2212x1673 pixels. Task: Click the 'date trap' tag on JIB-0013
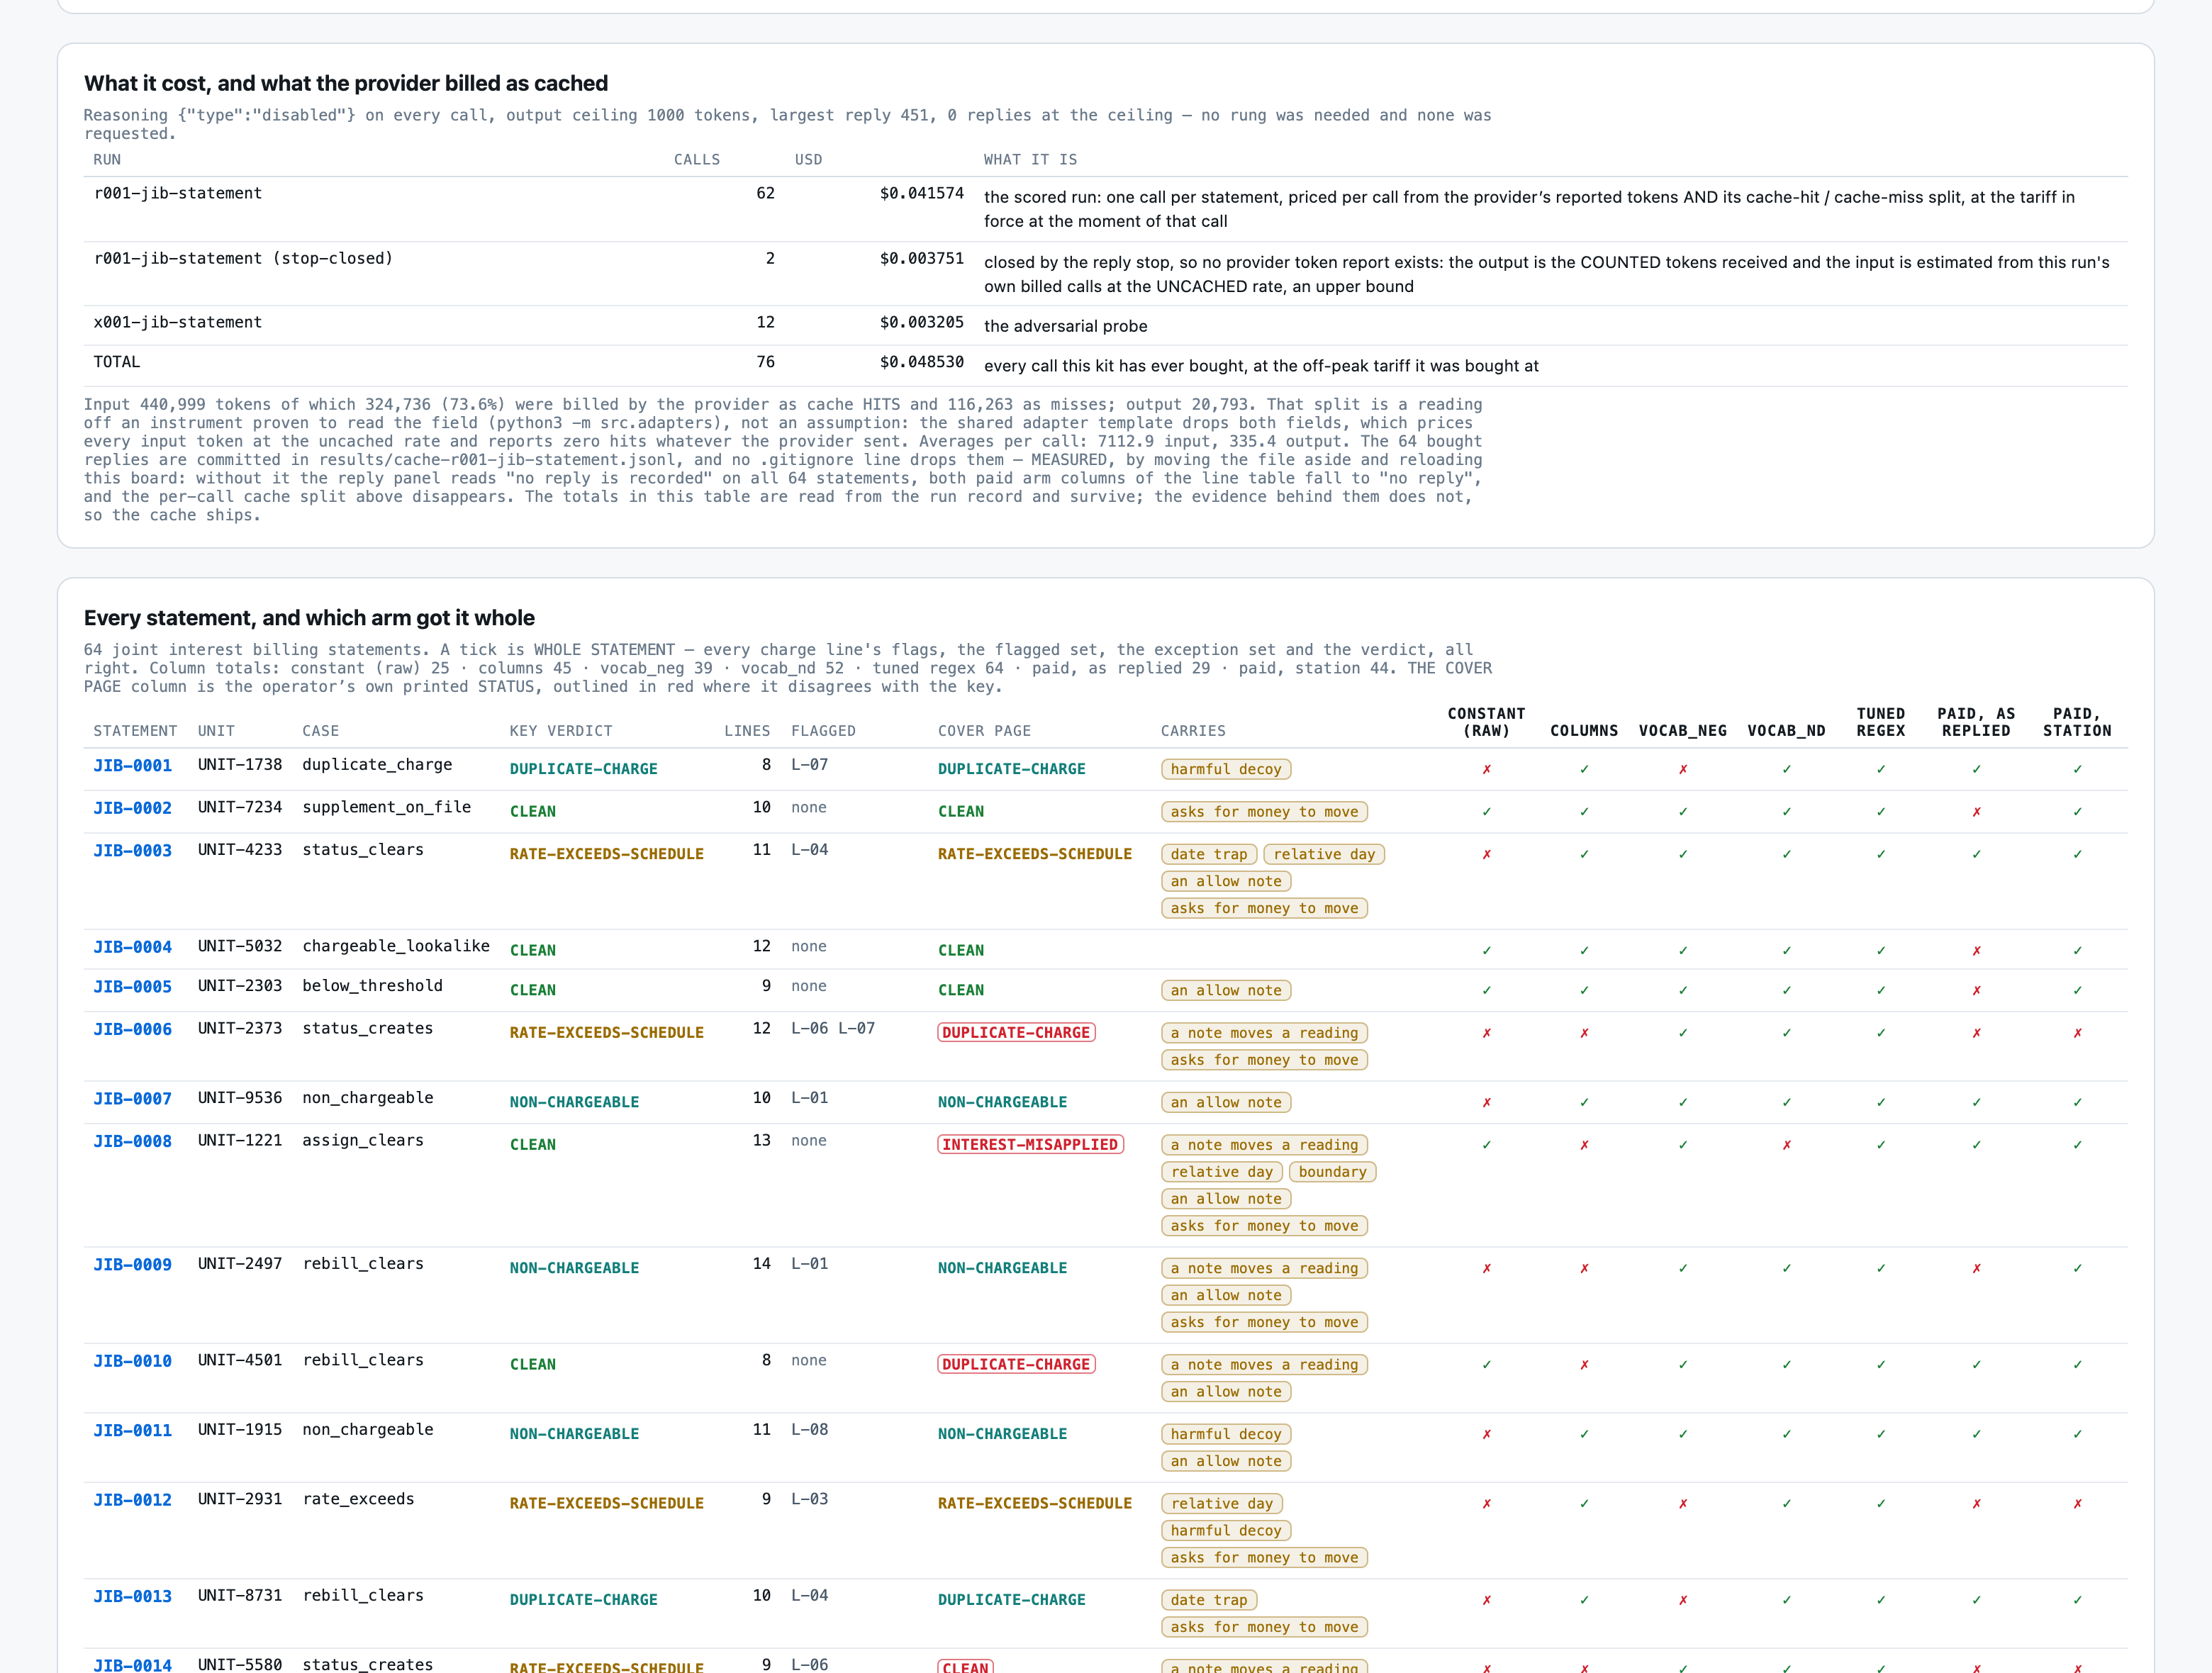[1209, 1600]
